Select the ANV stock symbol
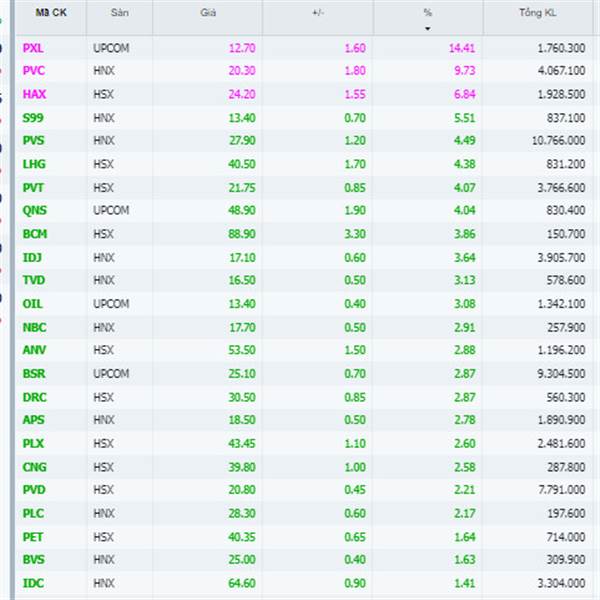The image size is (600, 600). pos(34,350)
